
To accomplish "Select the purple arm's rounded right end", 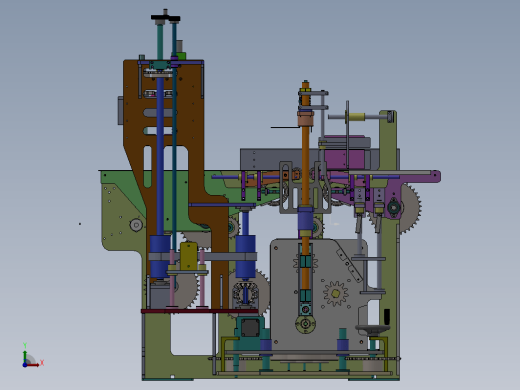I will pos(435,176).
